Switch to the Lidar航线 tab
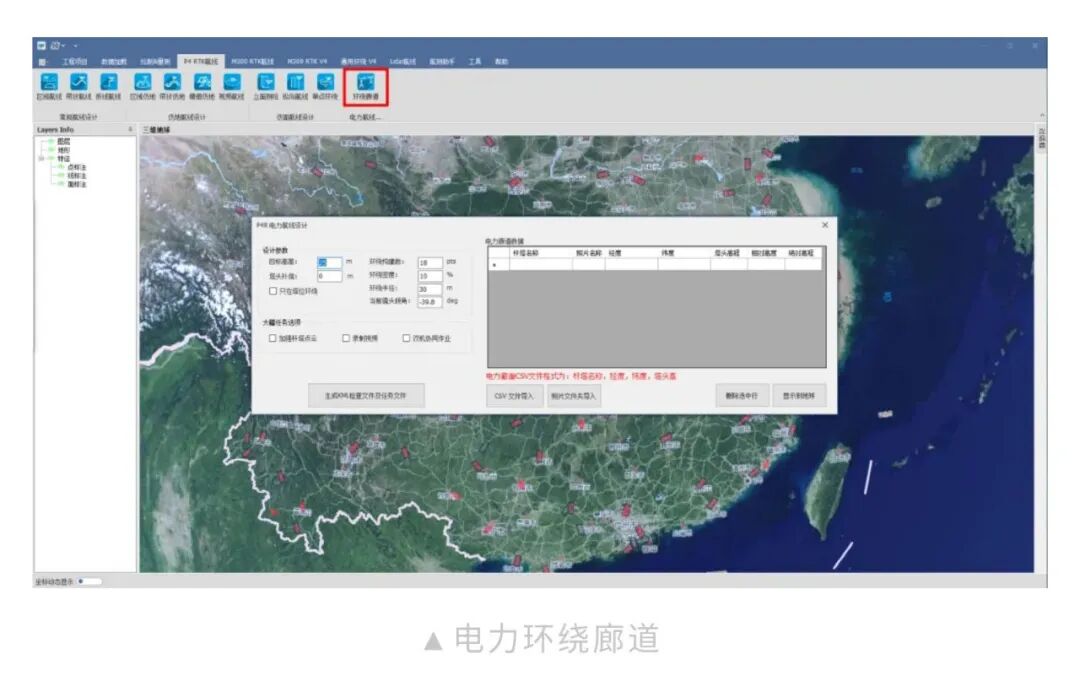Viewport: 1080px width, 692px height. click(x=403, y=62)
